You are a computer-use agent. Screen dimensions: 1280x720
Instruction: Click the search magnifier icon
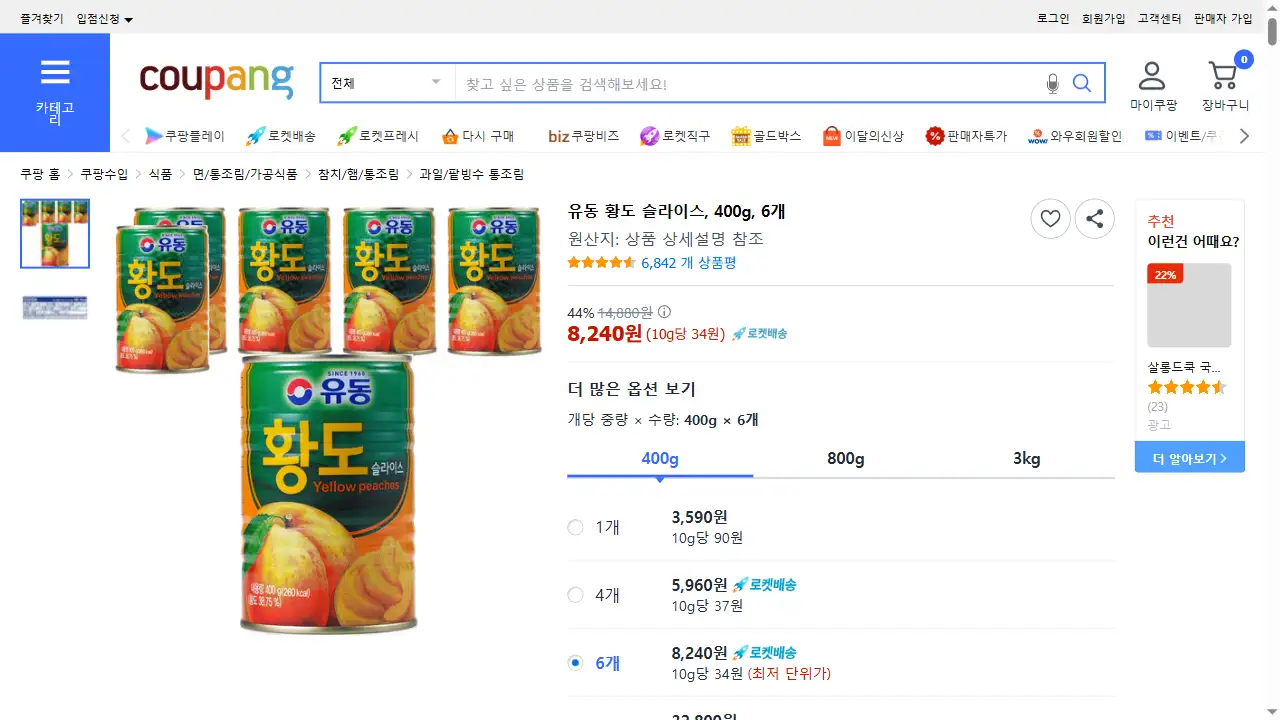[1082, 83]
